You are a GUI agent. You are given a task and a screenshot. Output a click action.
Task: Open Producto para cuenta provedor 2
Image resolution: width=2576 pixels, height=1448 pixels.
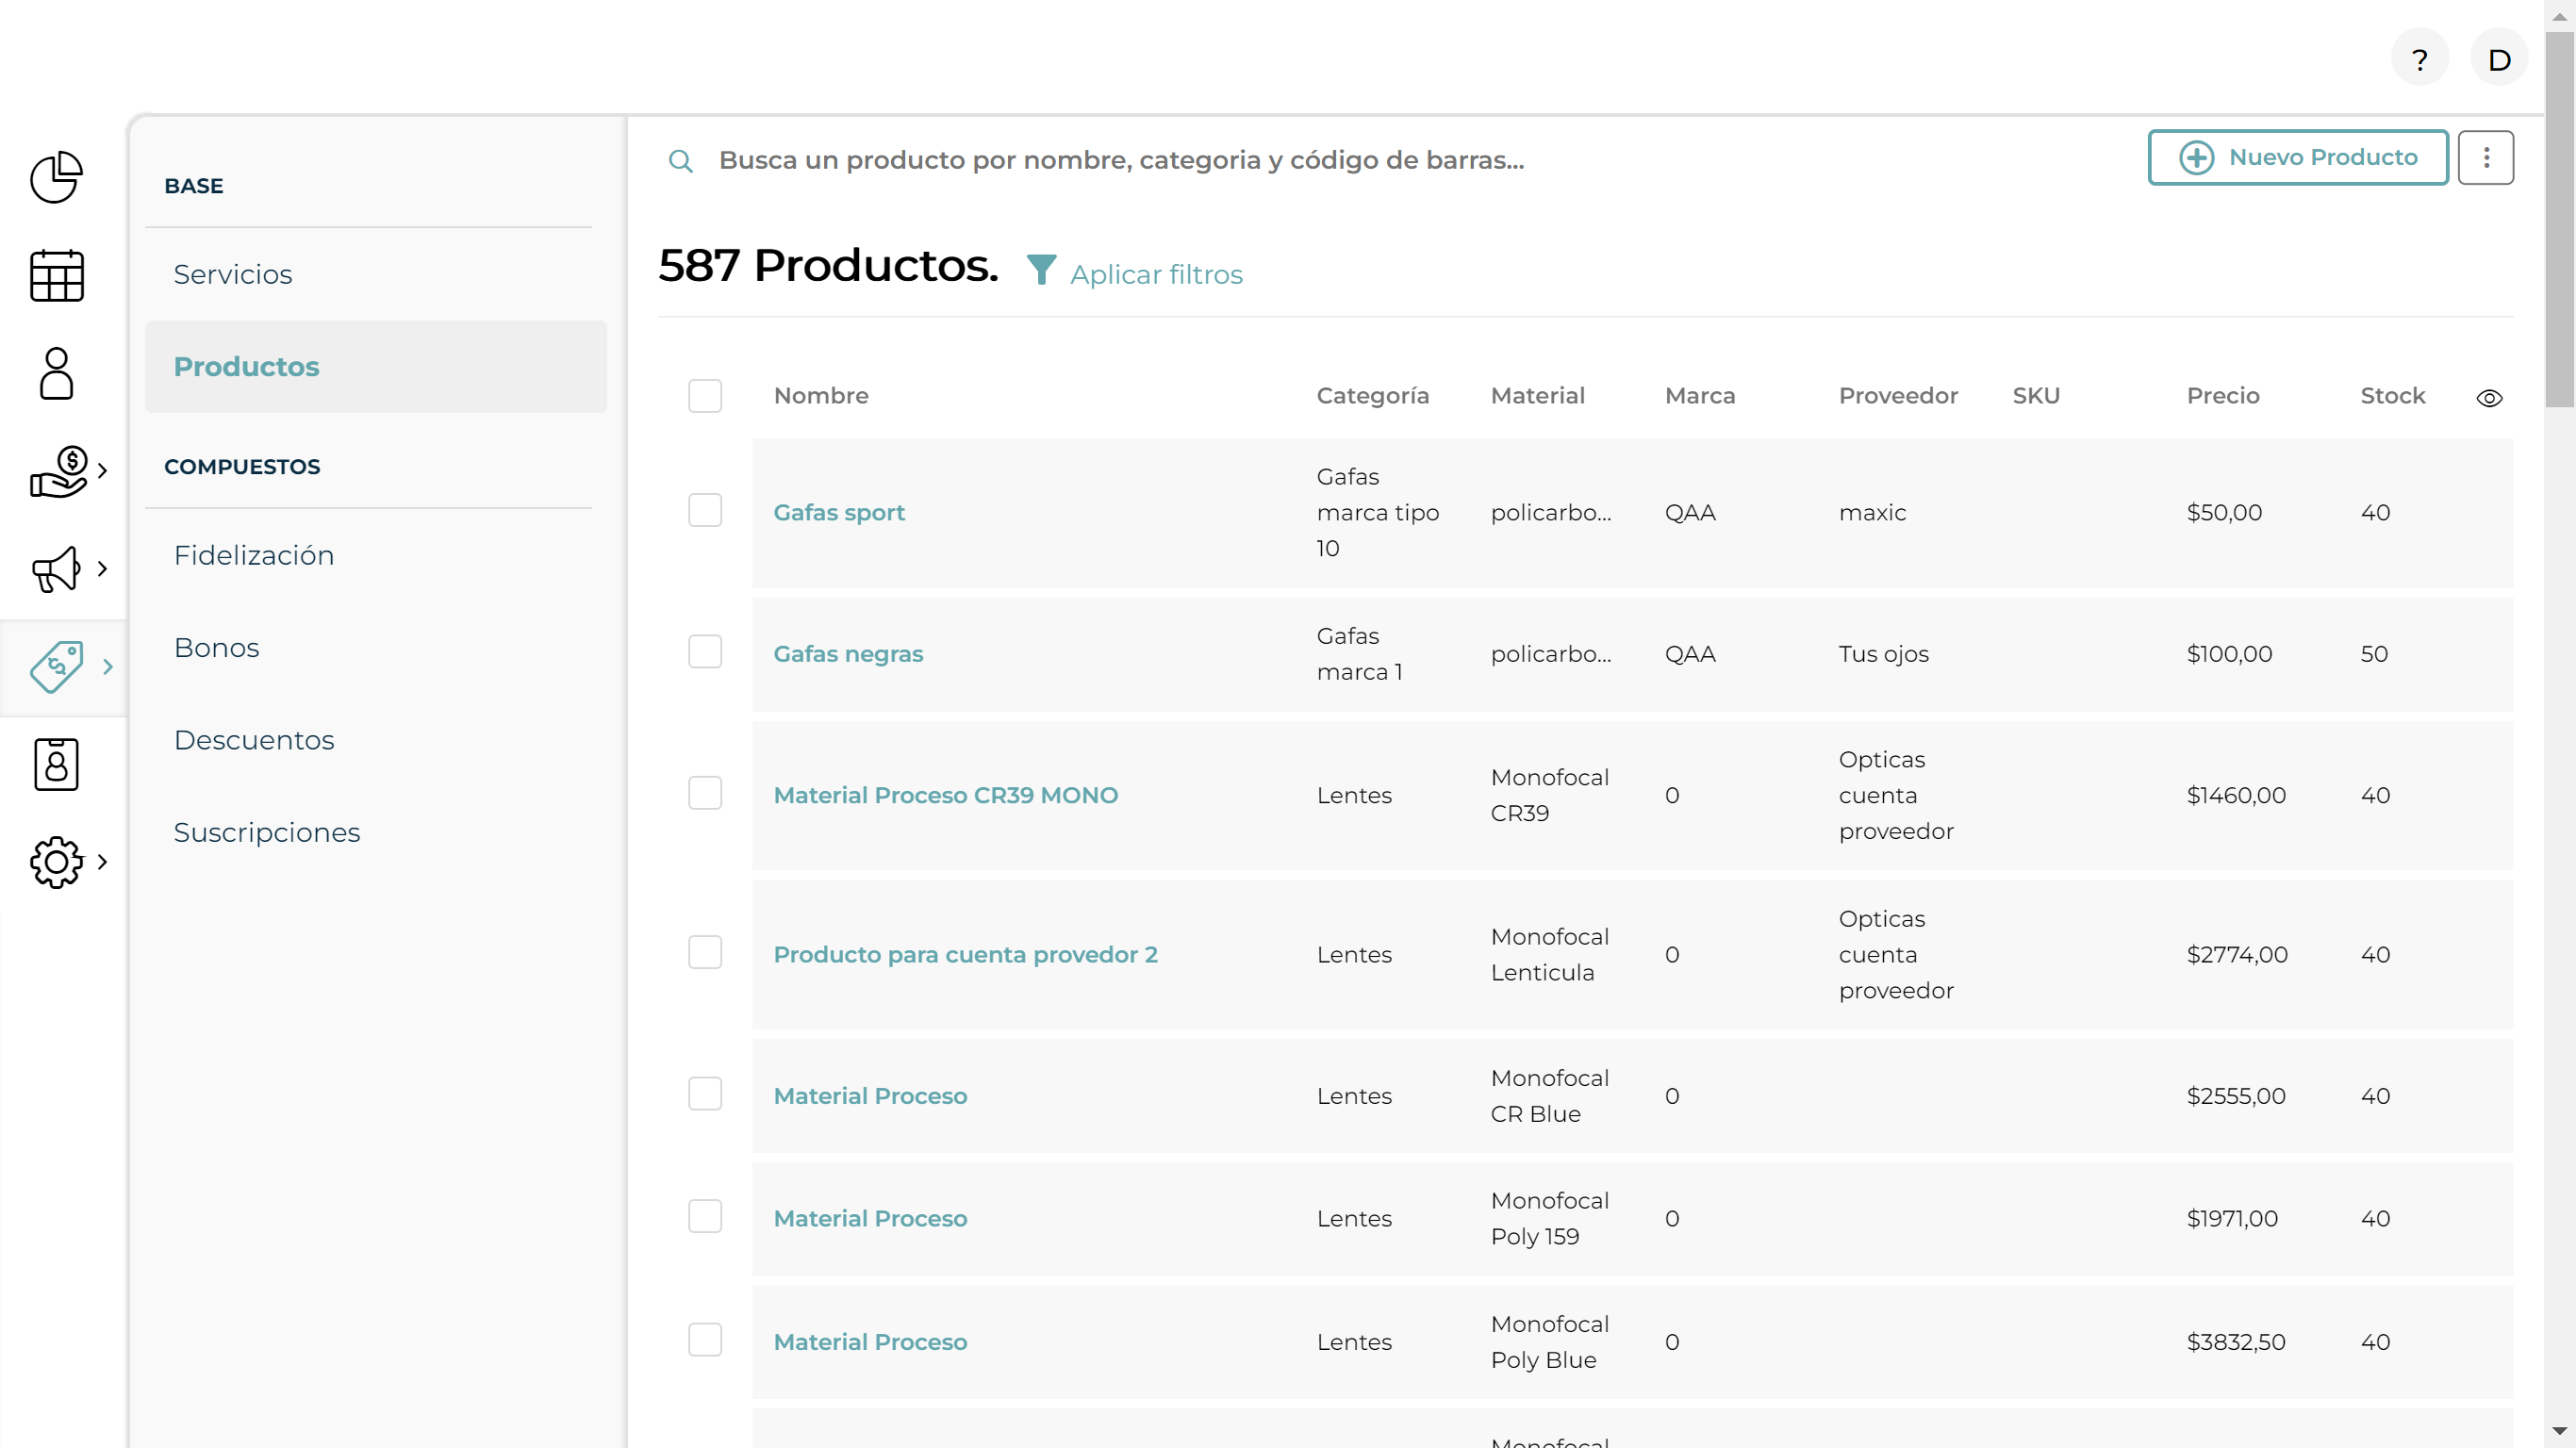pyautogui.click(x=965, y=955)
